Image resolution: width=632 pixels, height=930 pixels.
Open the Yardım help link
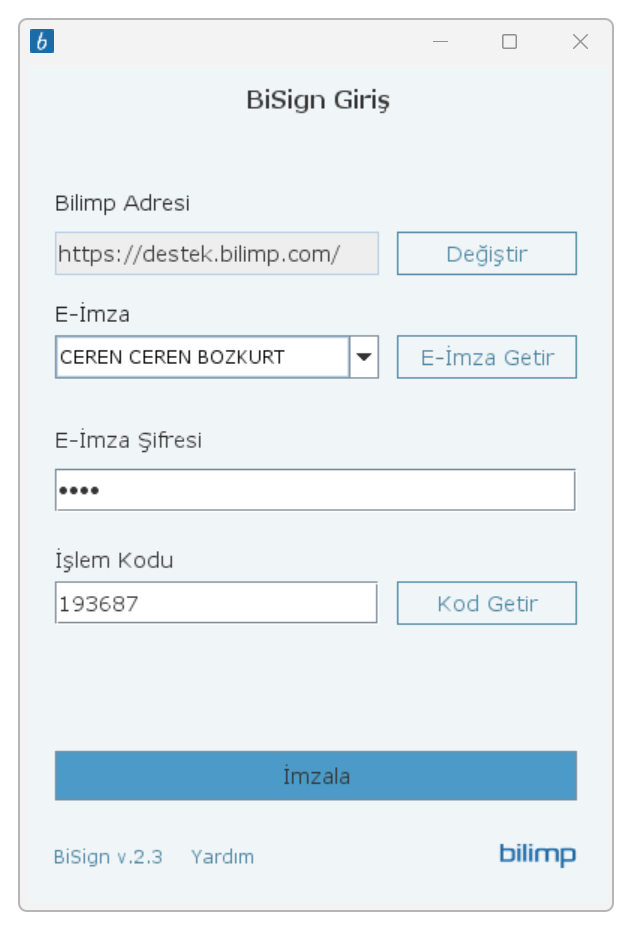coord(222,857)
